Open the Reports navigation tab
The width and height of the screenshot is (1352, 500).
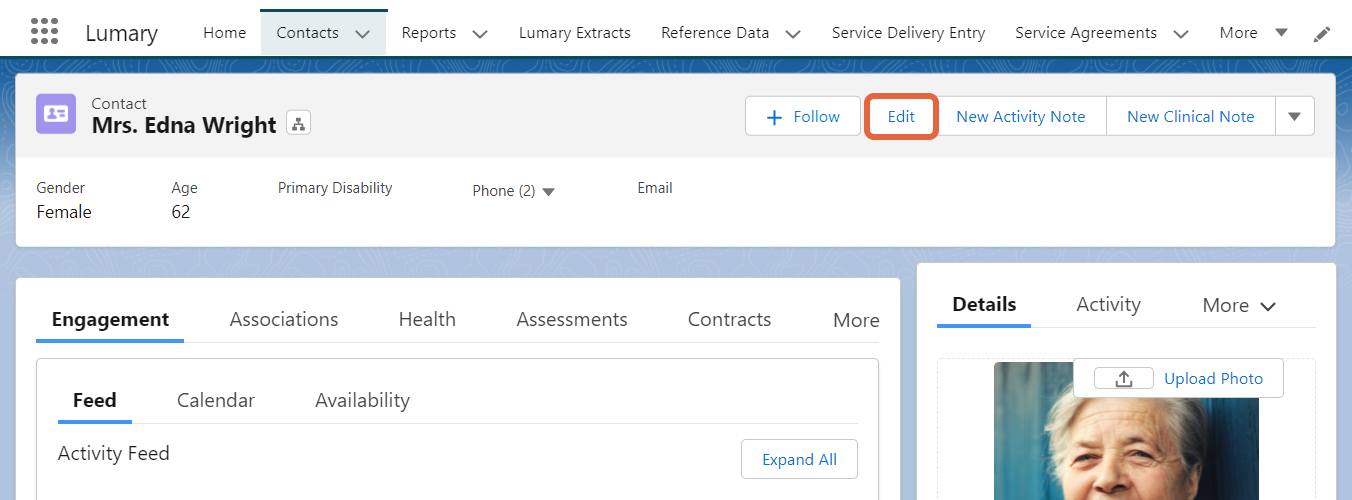pos(428,33)
